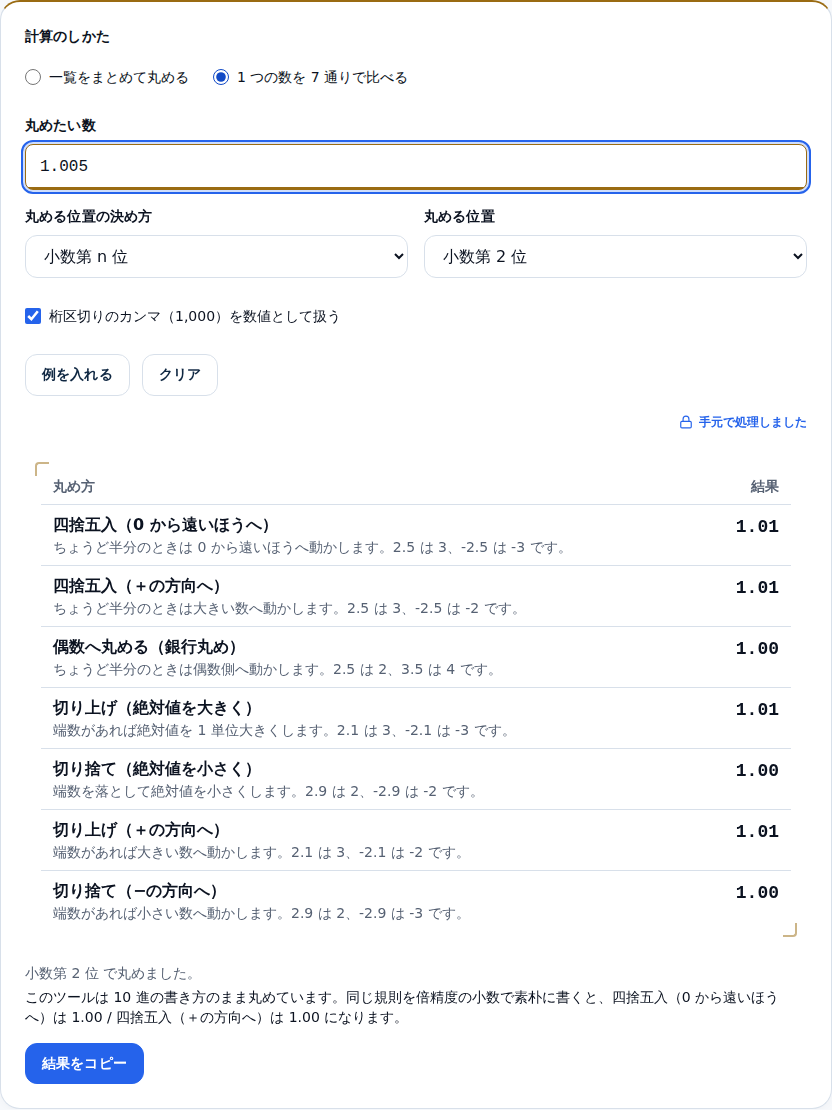Click the 1.01 result for 切り上げ（絶対値を大きく）
Screen dimensions: 832x1110
pyautogui.click(x=757, y=709)
